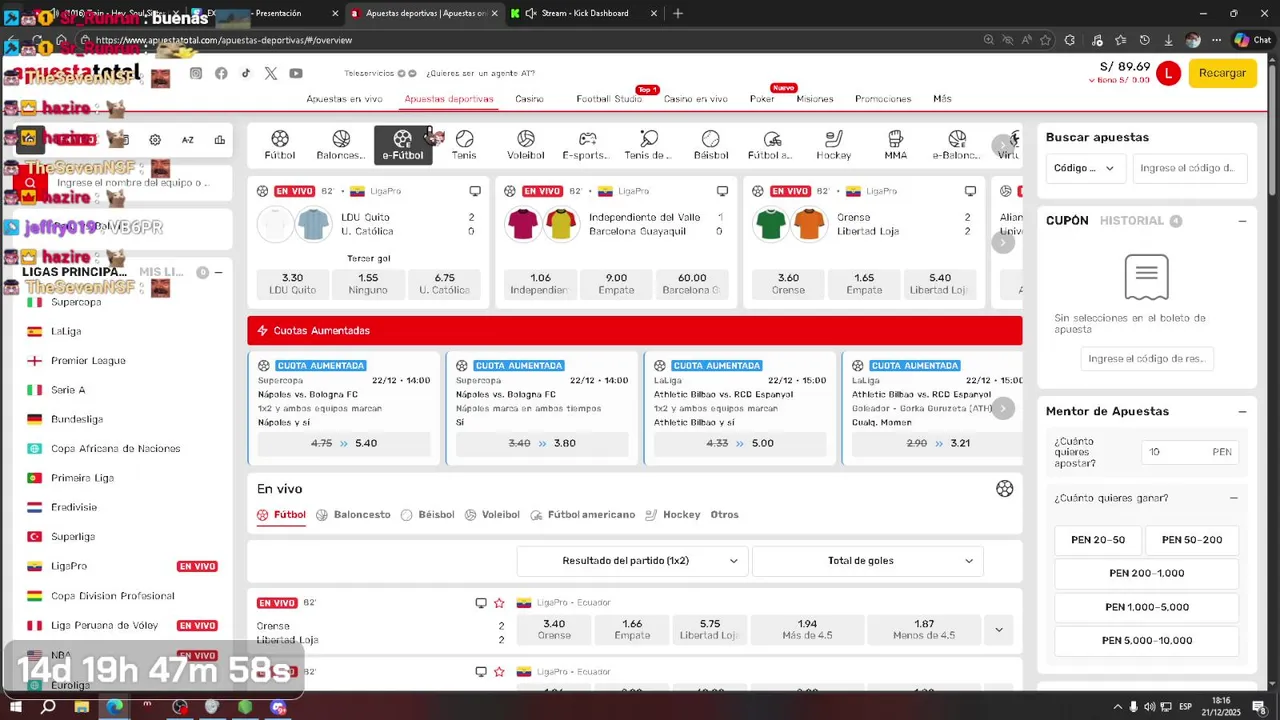
Task: Open Bundesliga in leagues sidebar
Action: tap(77, 419)
